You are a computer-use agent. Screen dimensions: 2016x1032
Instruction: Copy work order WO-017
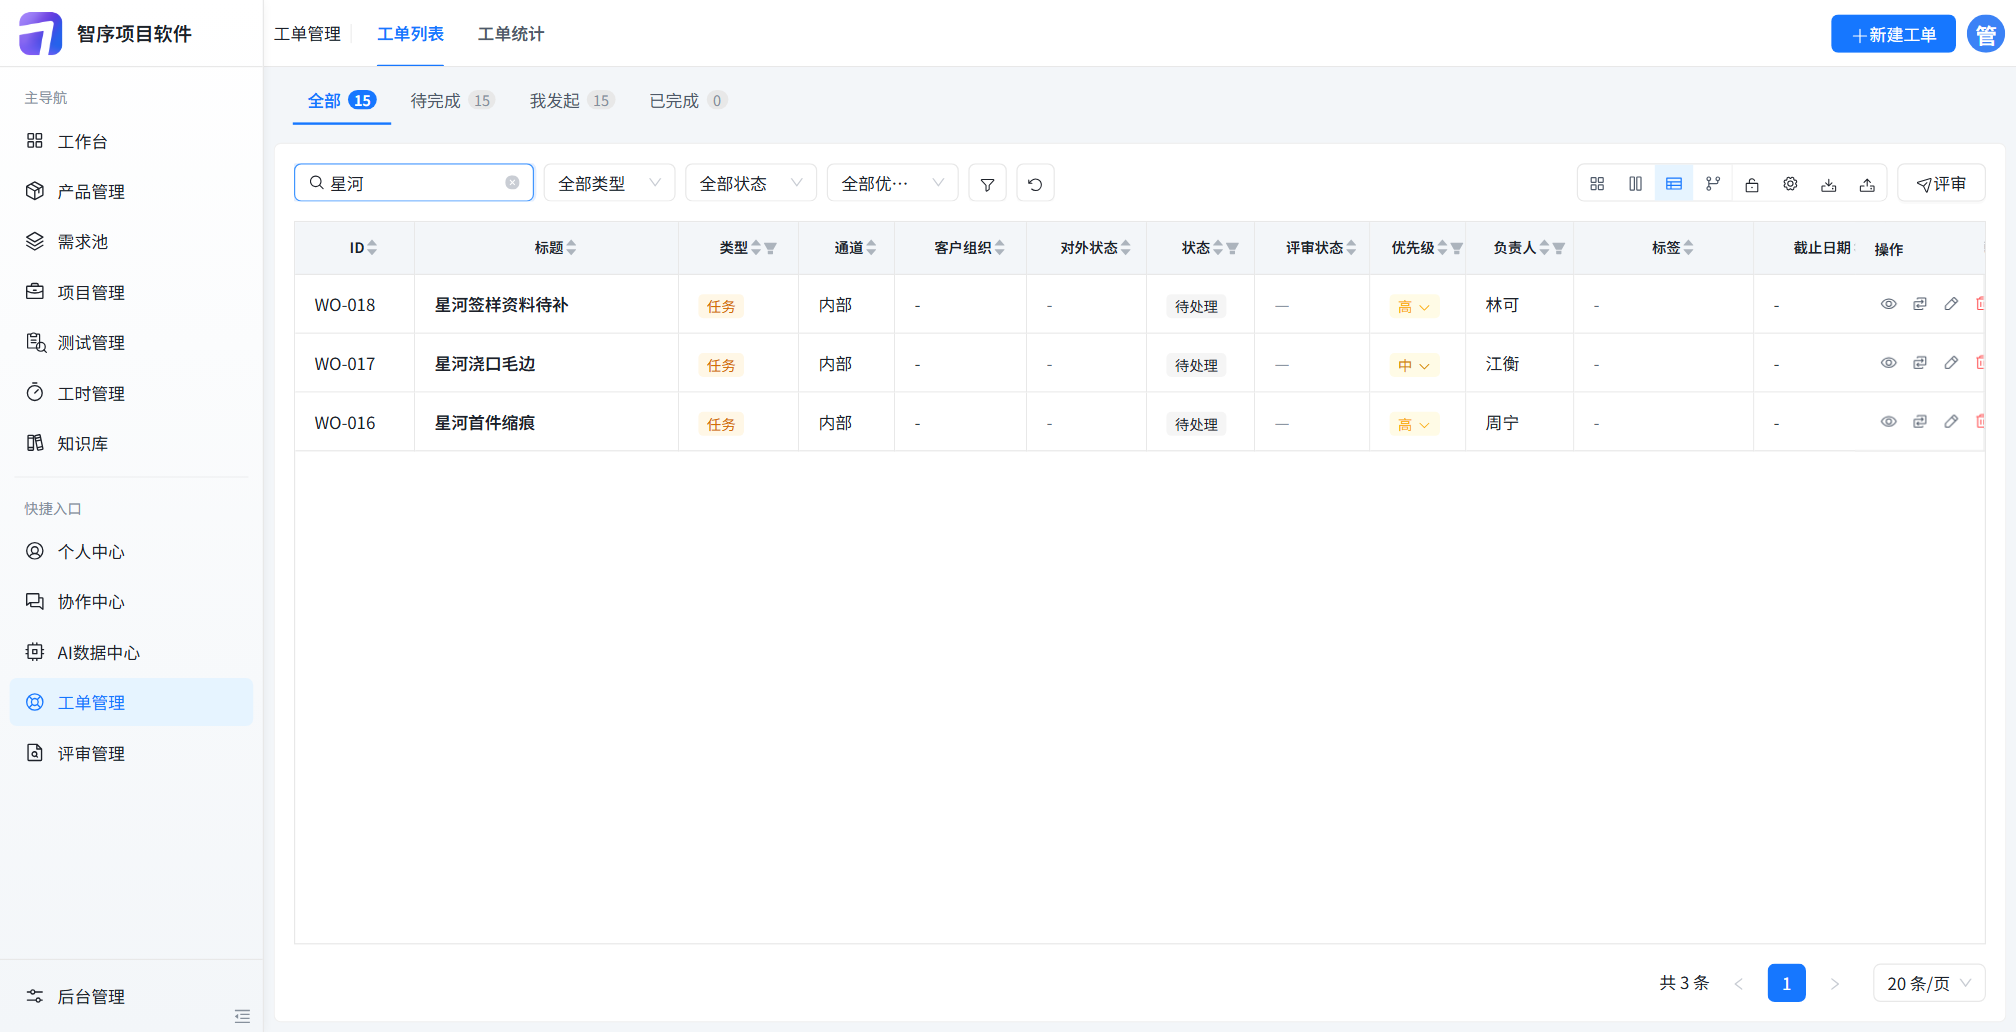[x=1920, y=363]
